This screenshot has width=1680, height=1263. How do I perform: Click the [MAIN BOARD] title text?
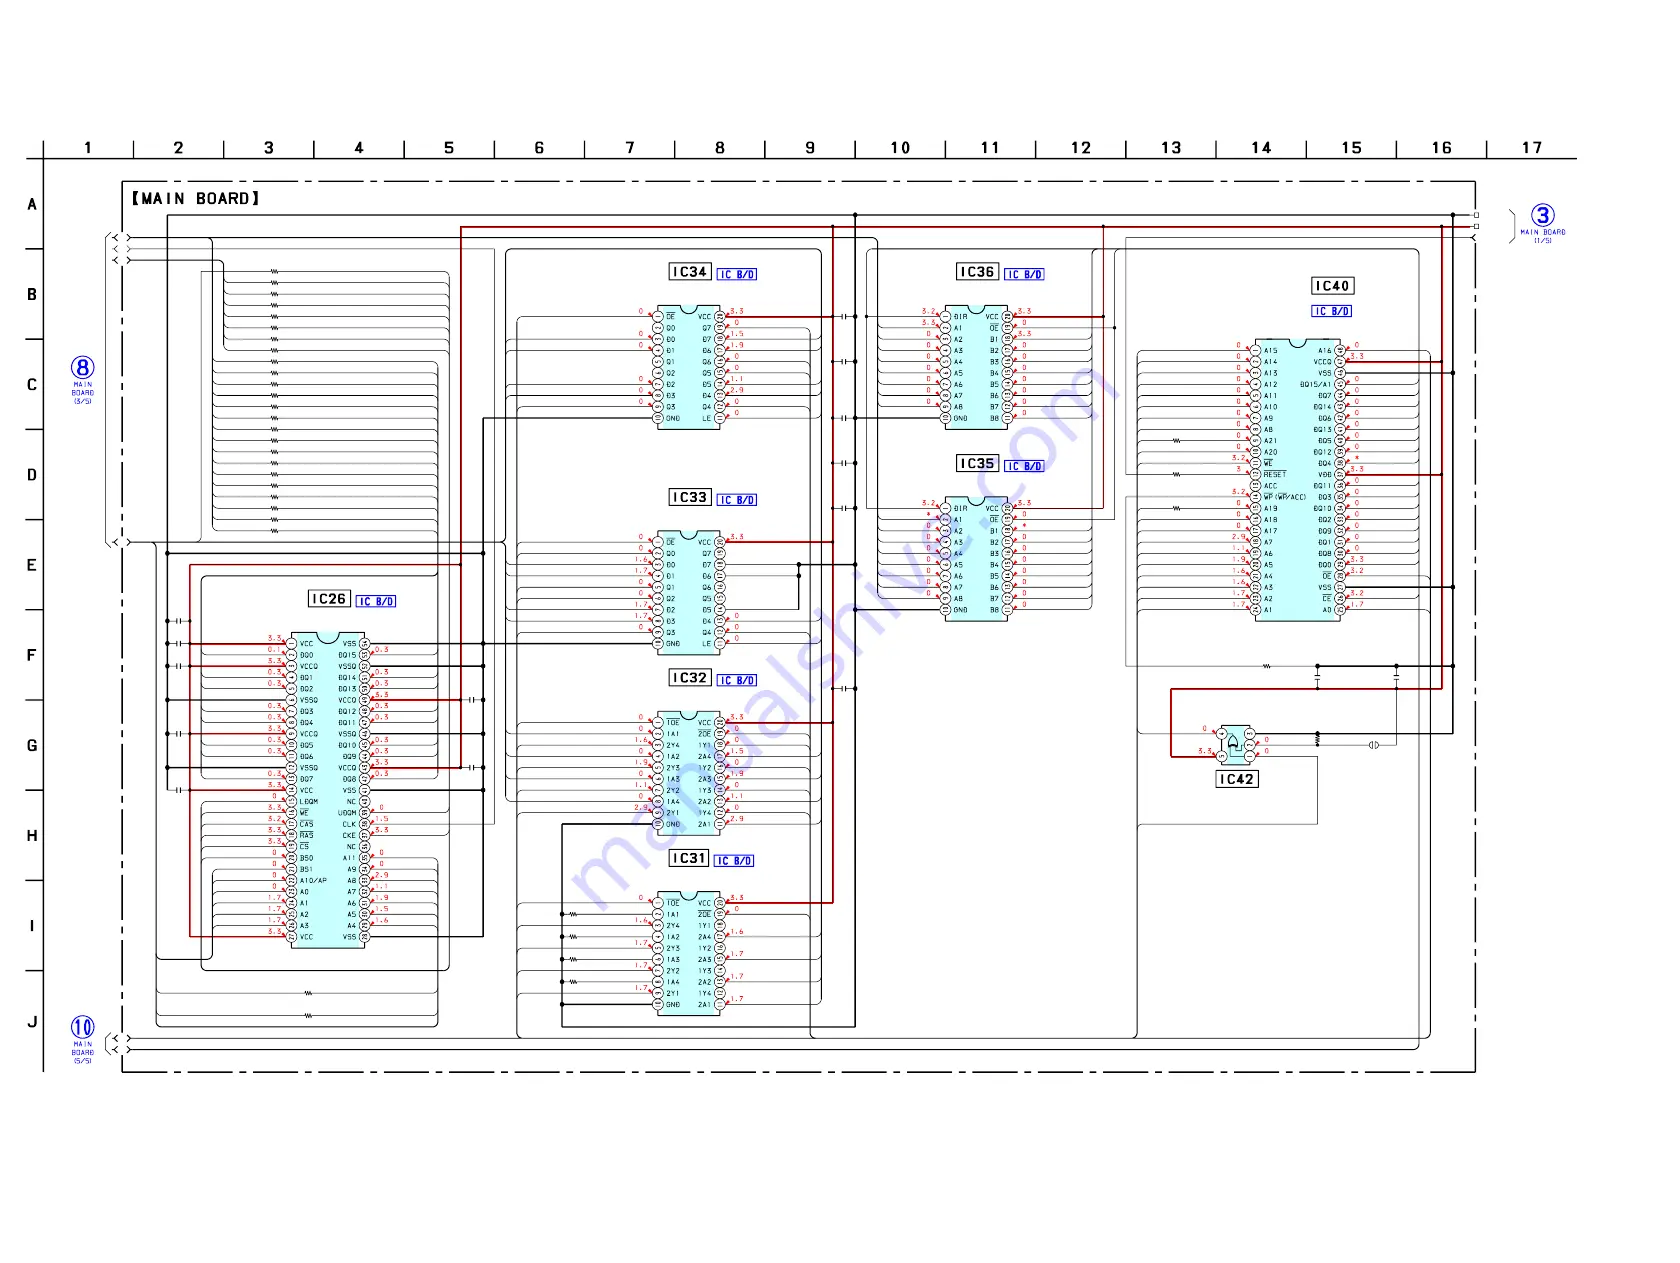195,199
